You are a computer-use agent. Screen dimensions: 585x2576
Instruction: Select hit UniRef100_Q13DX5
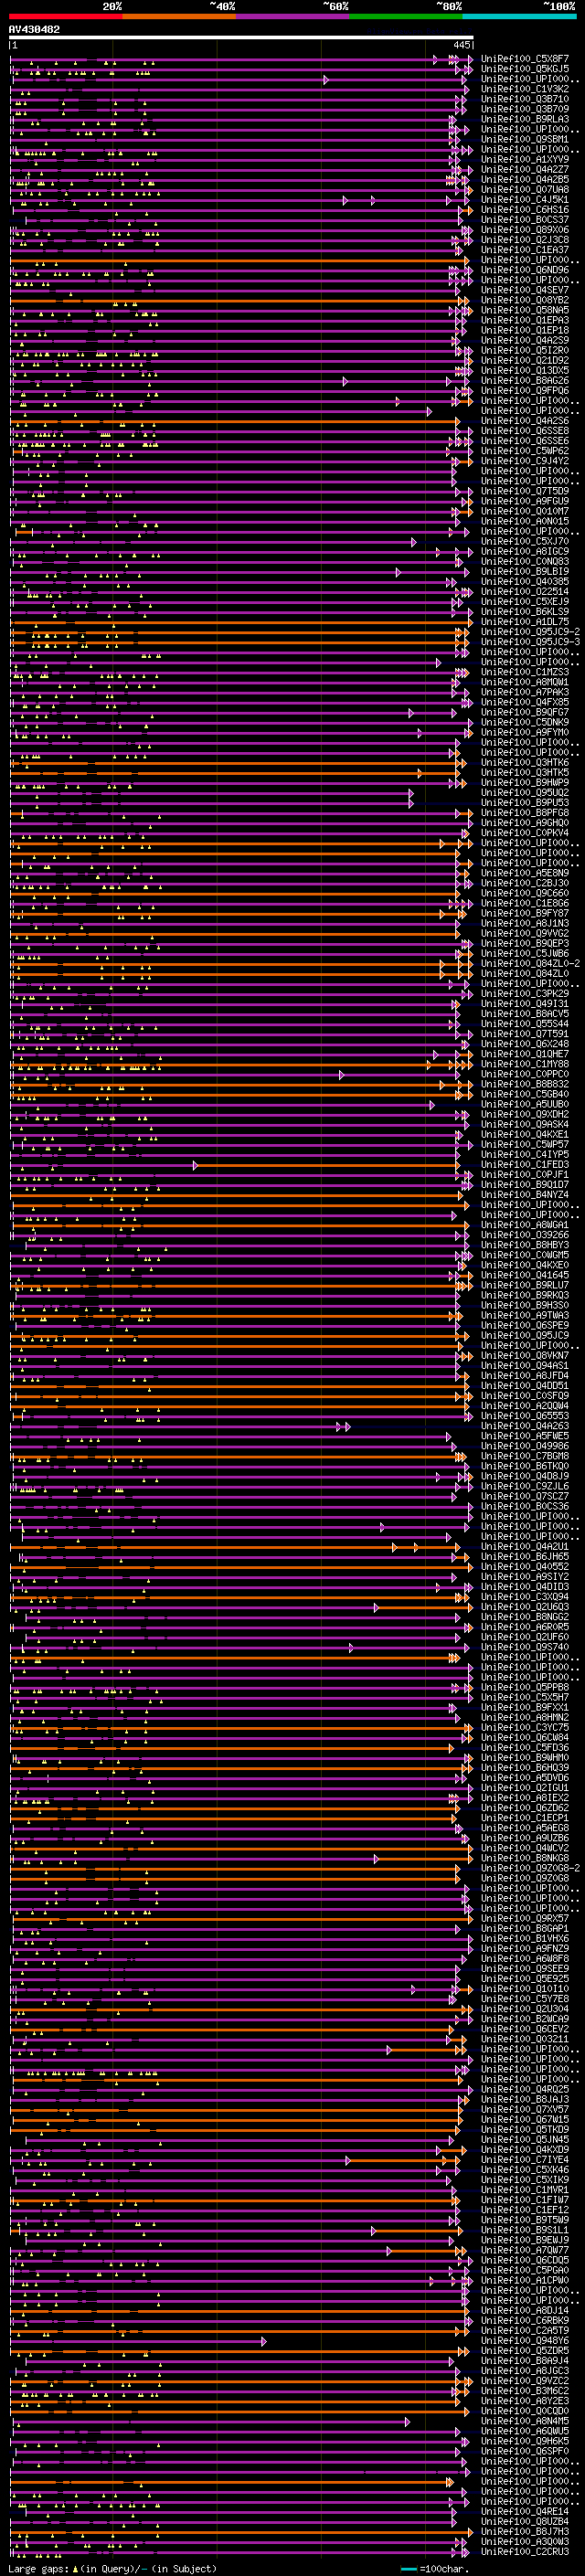525,370
